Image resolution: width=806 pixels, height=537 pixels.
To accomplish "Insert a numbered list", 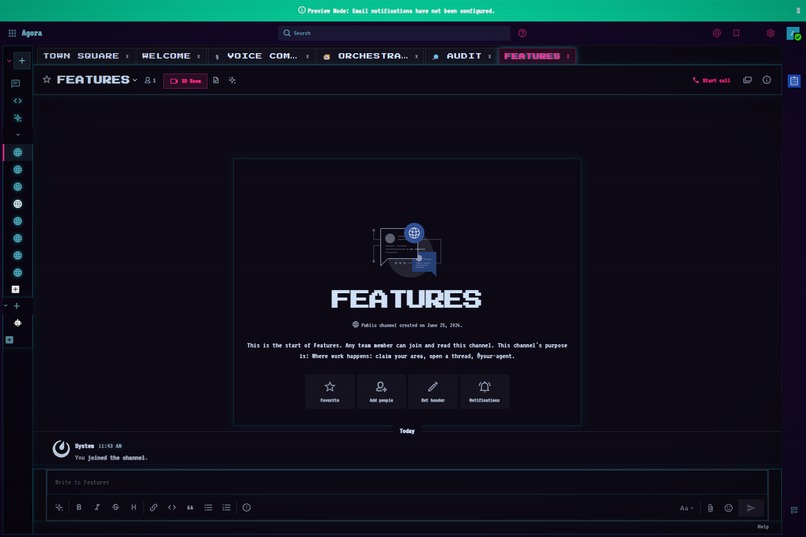I will point(226,507).
